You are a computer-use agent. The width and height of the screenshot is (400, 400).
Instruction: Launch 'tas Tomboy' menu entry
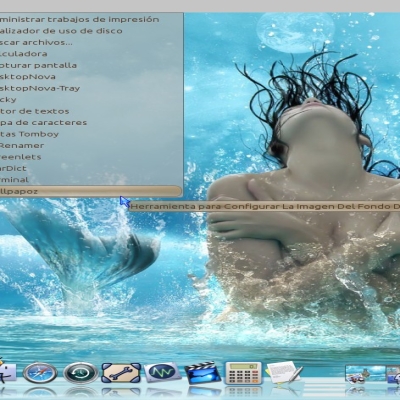[91, 134]
